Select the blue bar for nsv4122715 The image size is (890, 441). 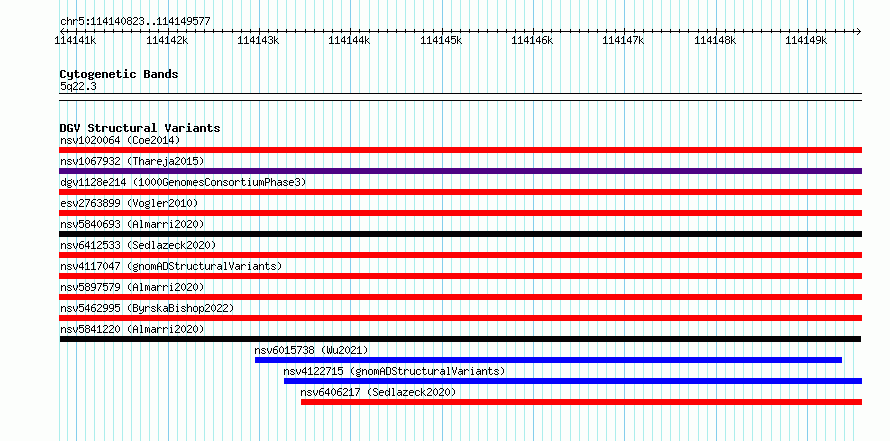[573, 381]
